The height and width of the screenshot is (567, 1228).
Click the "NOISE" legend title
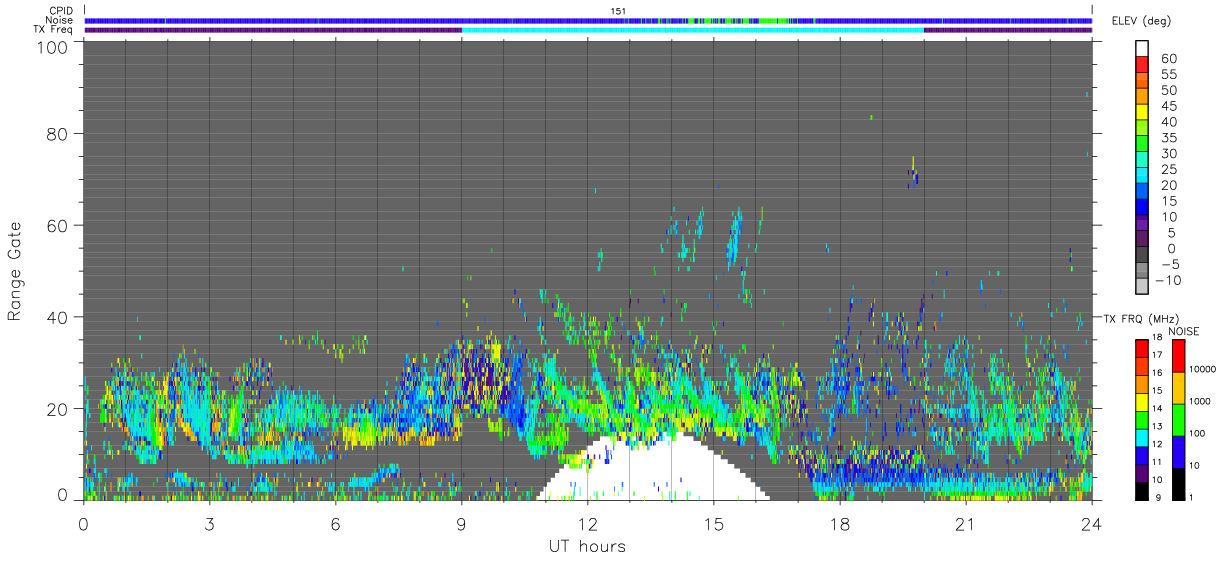pos(1185,331)
